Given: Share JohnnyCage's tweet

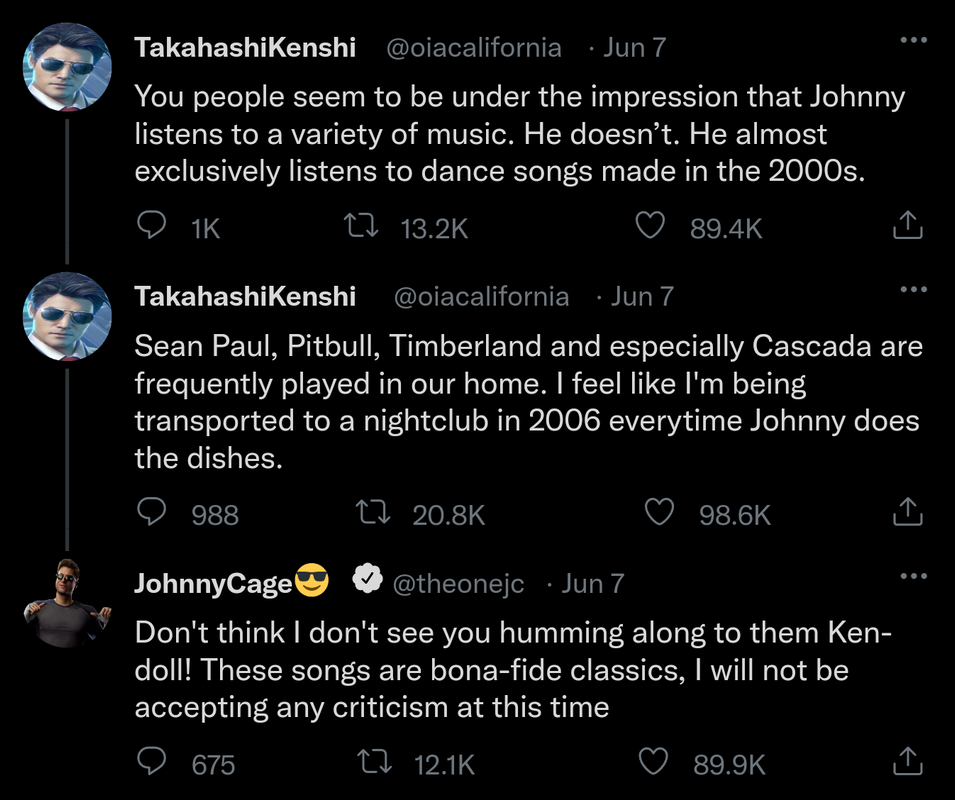Looking at the screenshot, I should (x=906, y=763).
